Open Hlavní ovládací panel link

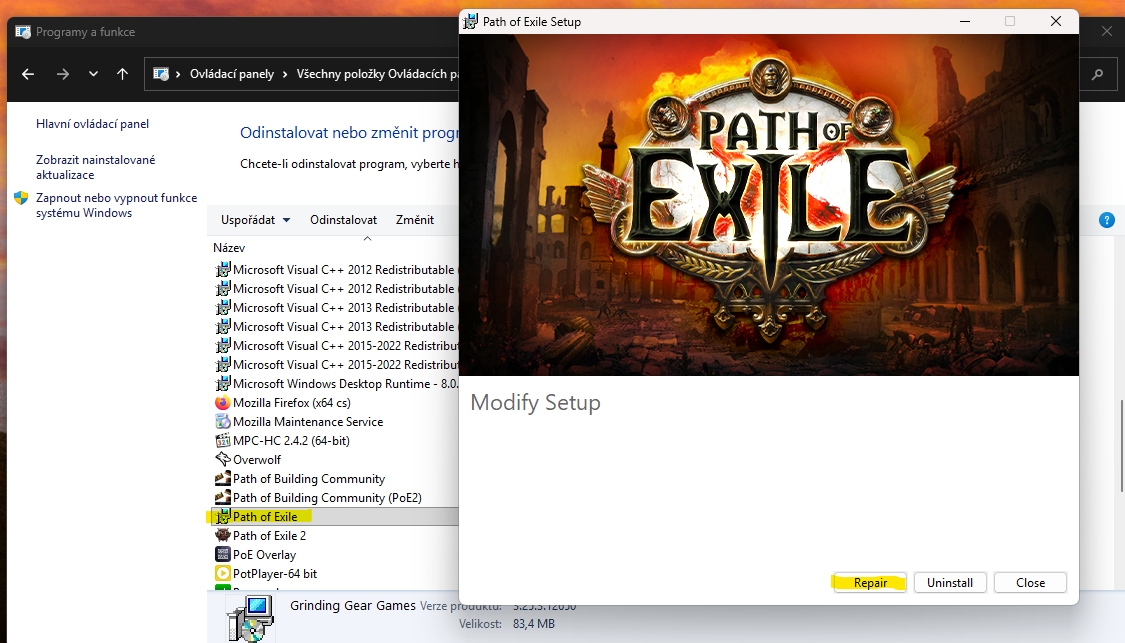point(93,123)
